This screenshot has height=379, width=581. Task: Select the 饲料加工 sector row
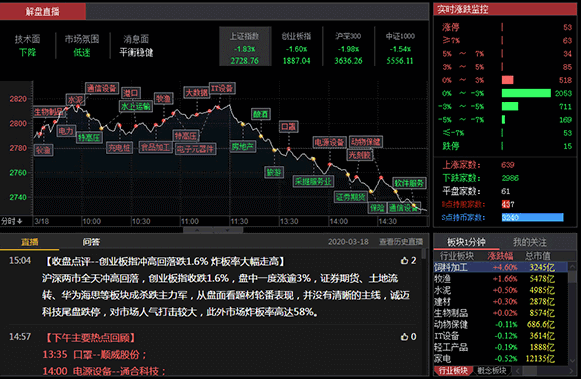[500, 267]
